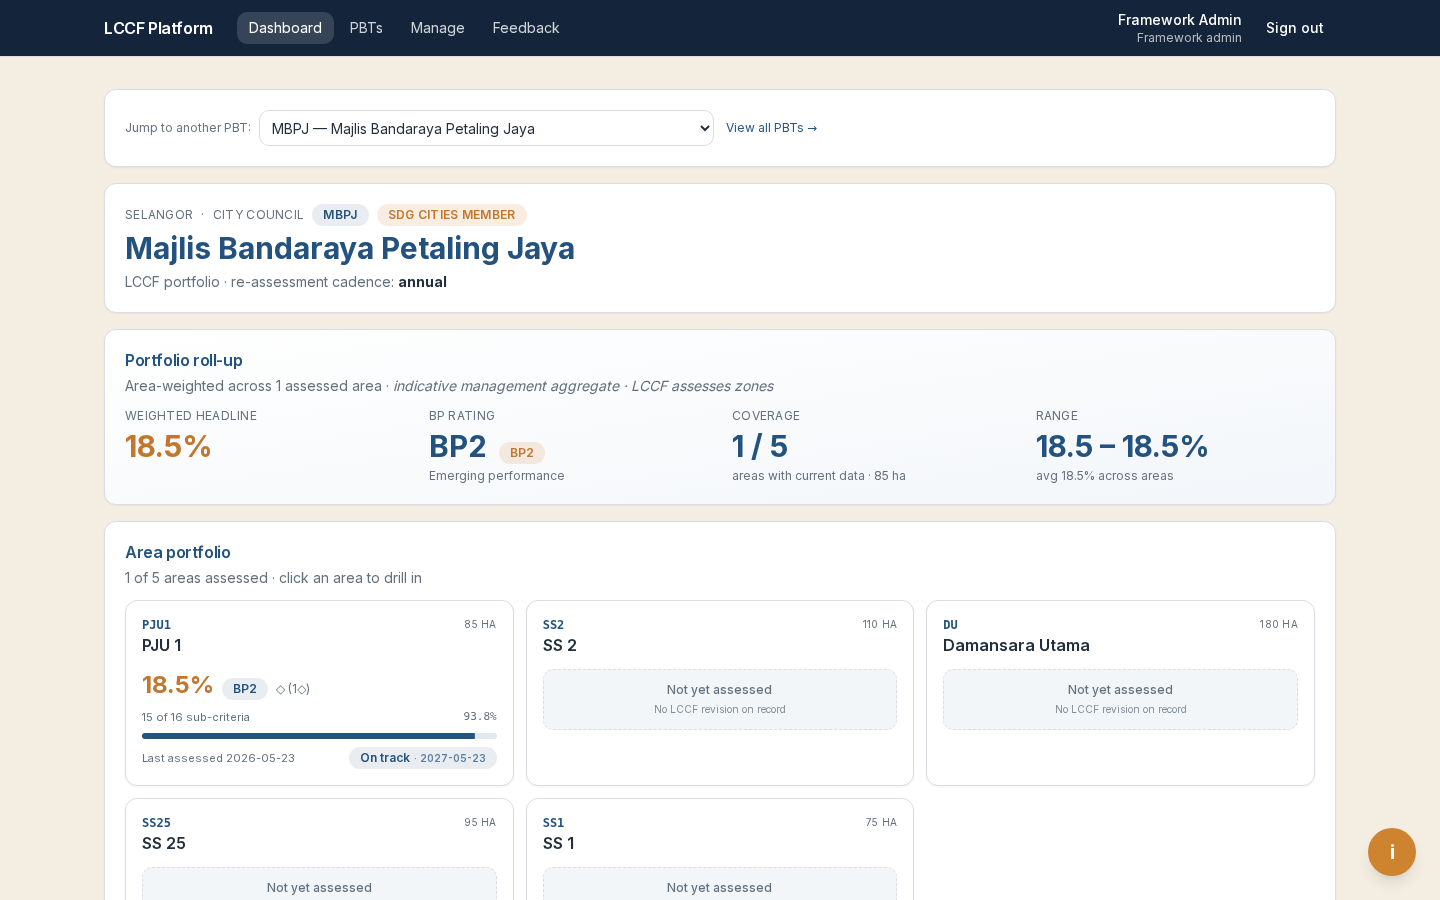Open the Jump to another PBT dropdown
The height and width of the screenshot is (900, 1440).
pos(486,128)
